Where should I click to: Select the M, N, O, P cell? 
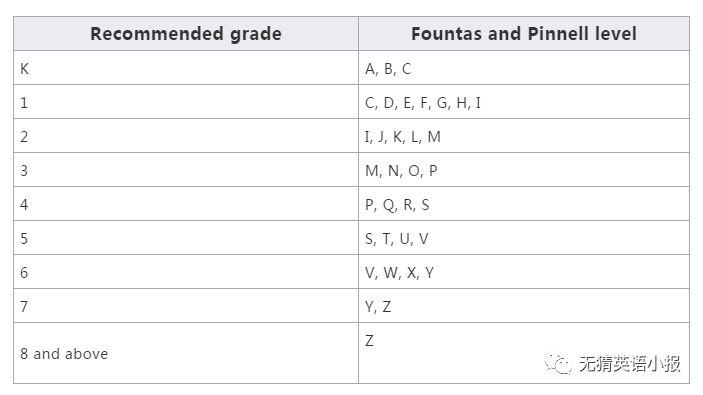524,170
